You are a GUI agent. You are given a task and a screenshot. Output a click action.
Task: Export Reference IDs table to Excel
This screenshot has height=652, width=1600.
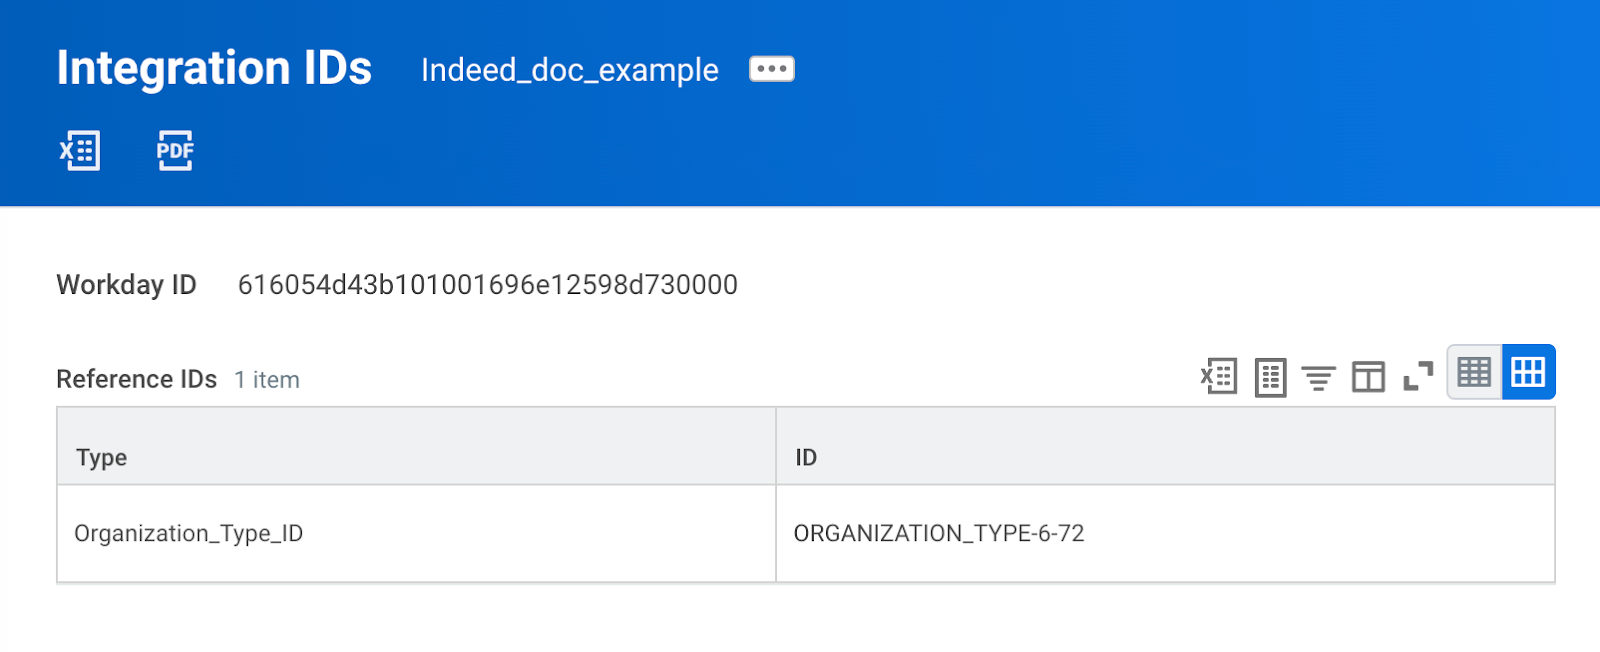(x=1219, y=377)
